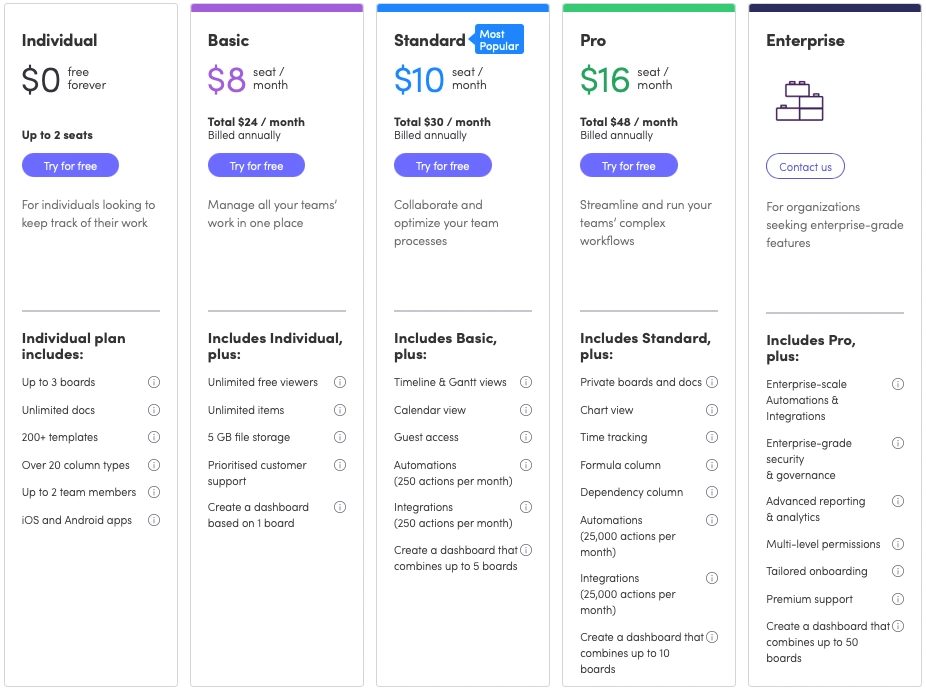Click "Contact us" on the Enterprise card
This screenshot has width=926, height=691.
pyautogui.click(x=805, y=167)
